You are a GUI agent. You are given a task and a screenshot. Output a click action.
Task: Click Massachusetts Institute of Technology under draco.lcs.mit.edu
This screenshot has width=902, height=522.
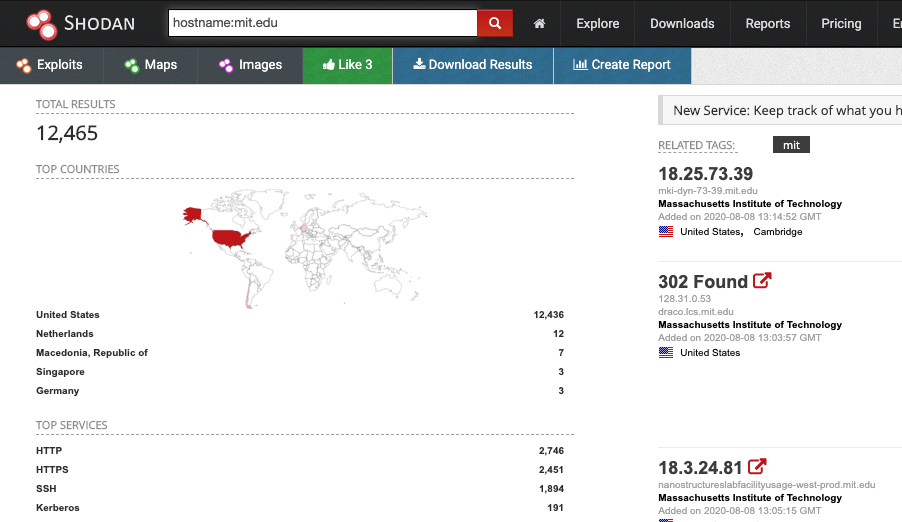[x=750, y=325]
